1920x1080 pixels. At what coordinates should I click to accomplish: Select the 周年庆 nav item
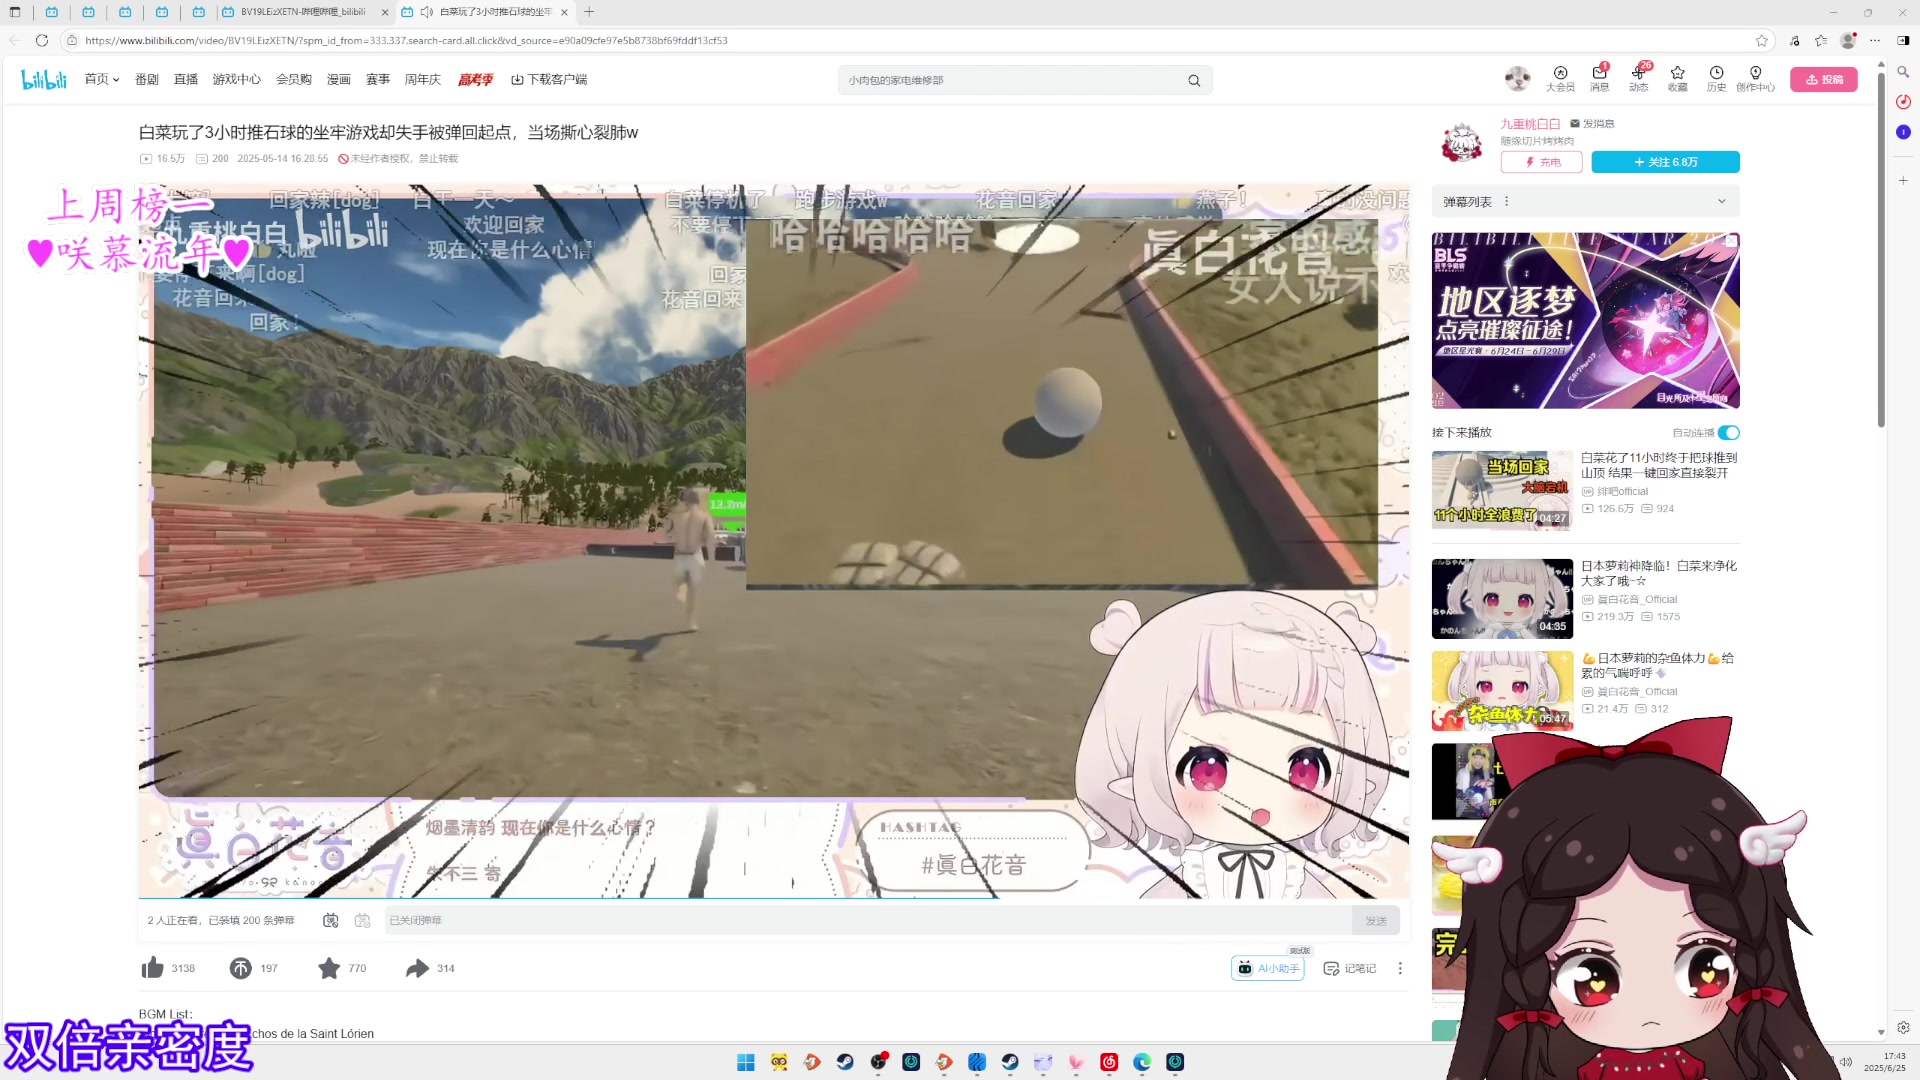pyautogui.click(x=423, y=79)
